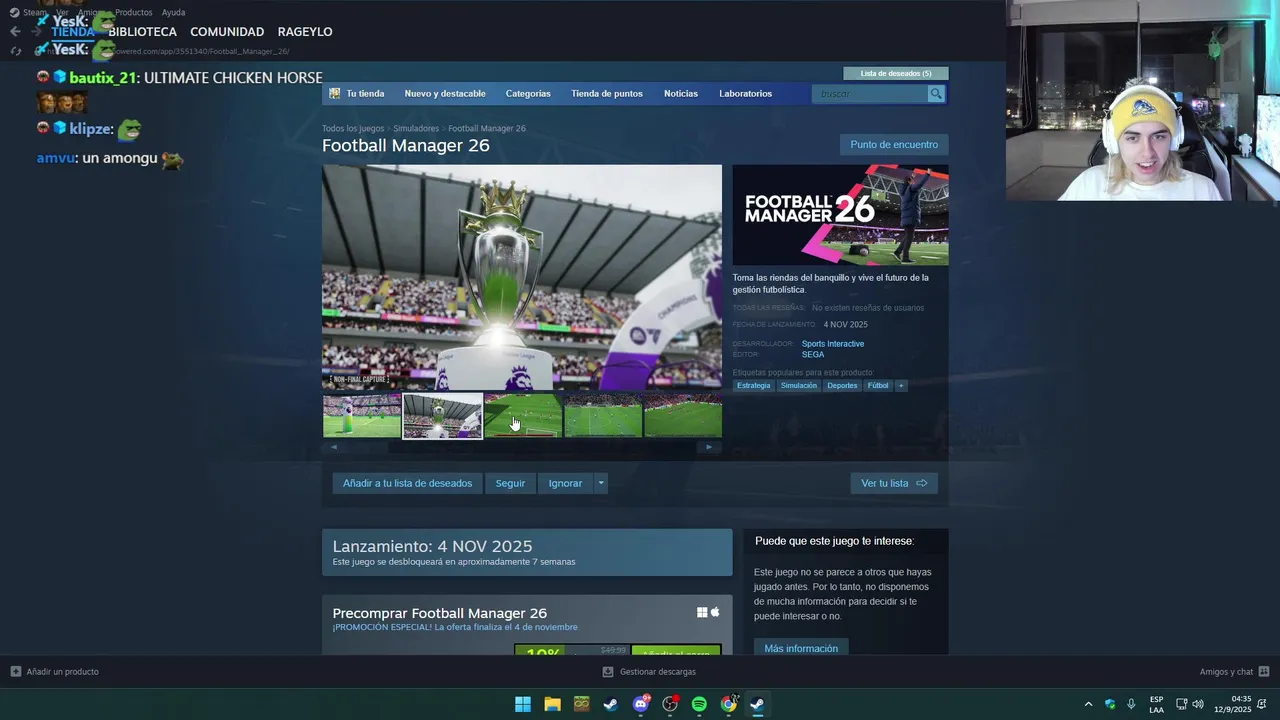Open the RAGEYLO profile tab
The image size is (1280, 720).
305,32
